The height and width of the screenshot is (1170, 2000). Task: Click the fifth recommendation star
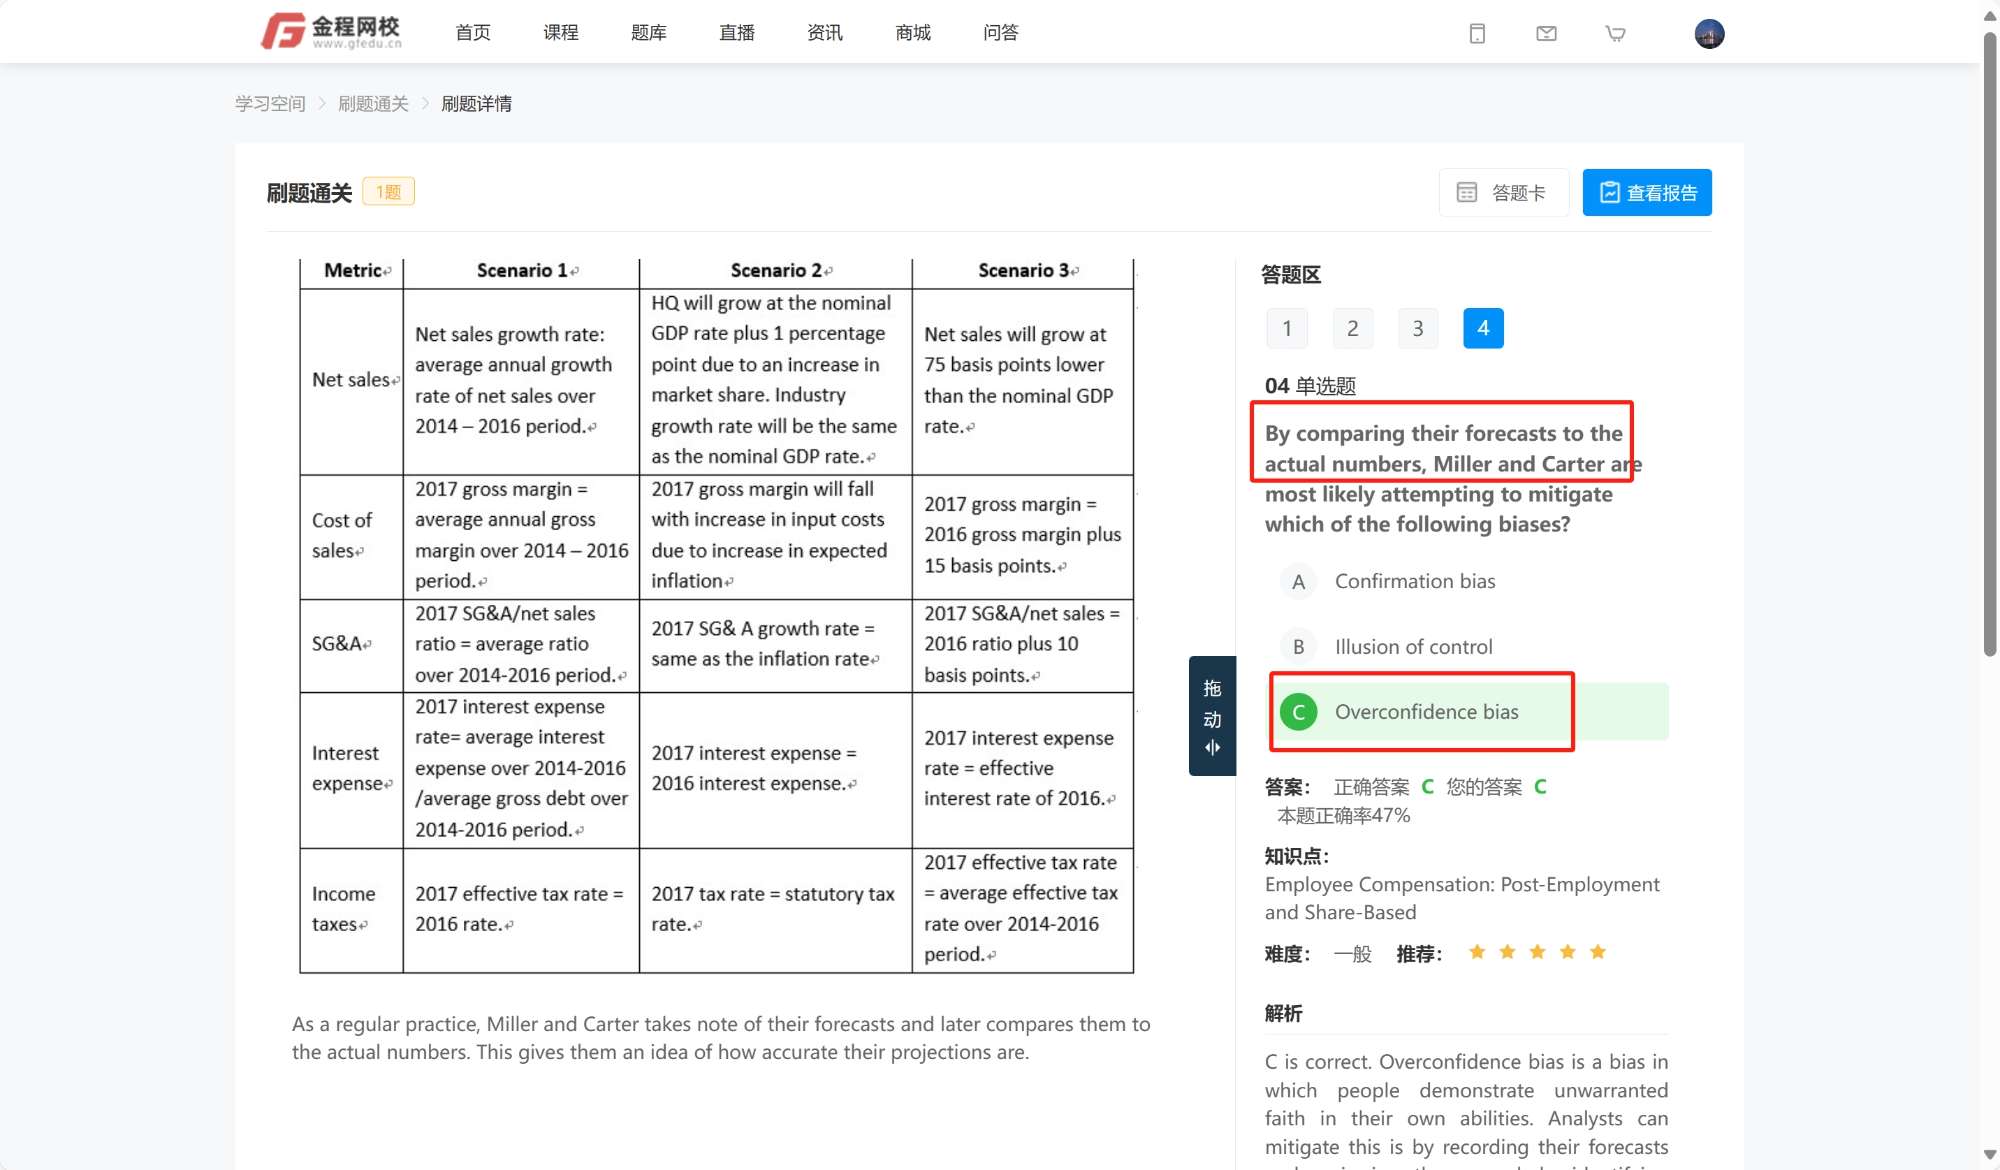(1598, 952)
